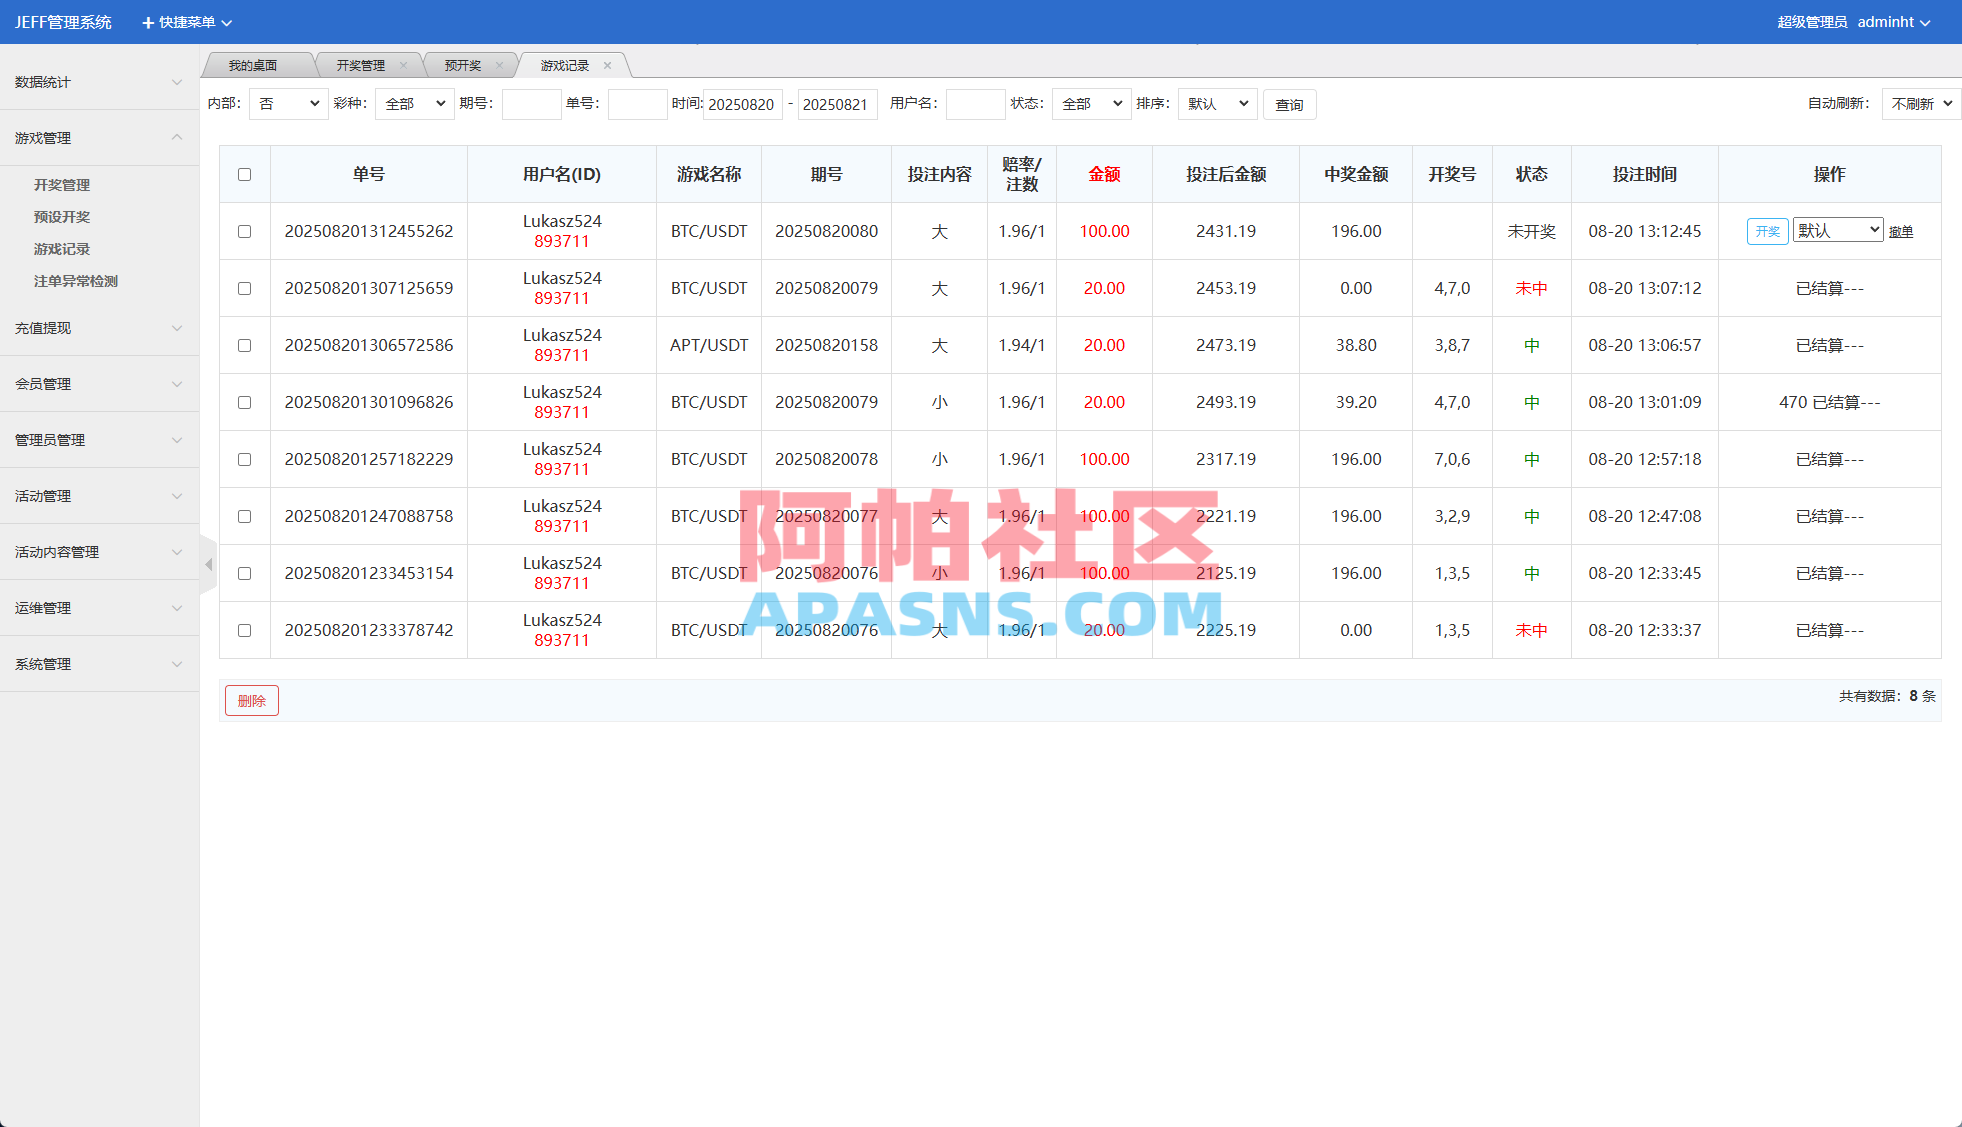Click the 开奖 button in first row
Viewport: 1962px width, 1127px height.
[x=1767, y=232]
